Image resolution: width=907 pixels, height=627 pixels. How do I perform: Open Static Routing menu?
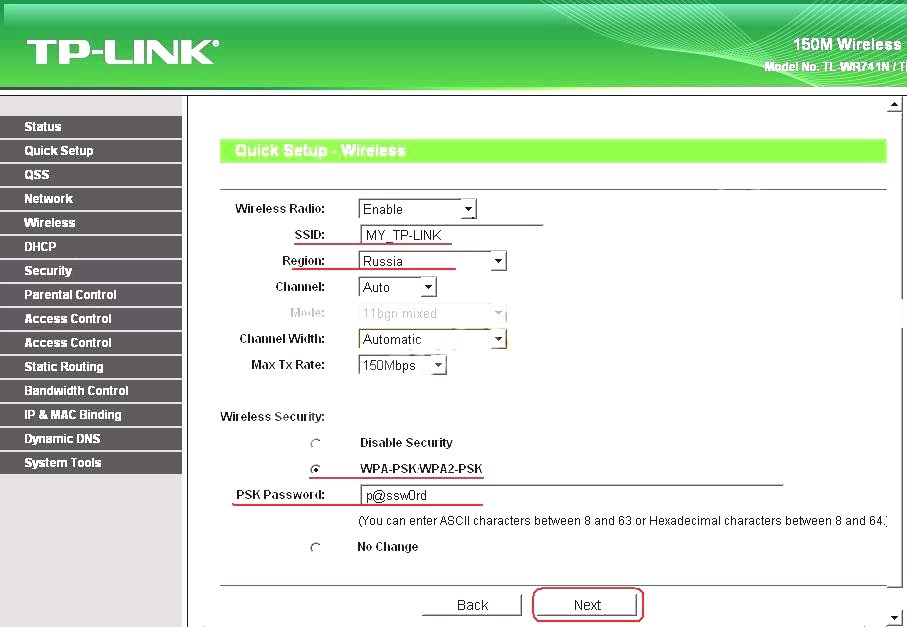click(91, 367)
